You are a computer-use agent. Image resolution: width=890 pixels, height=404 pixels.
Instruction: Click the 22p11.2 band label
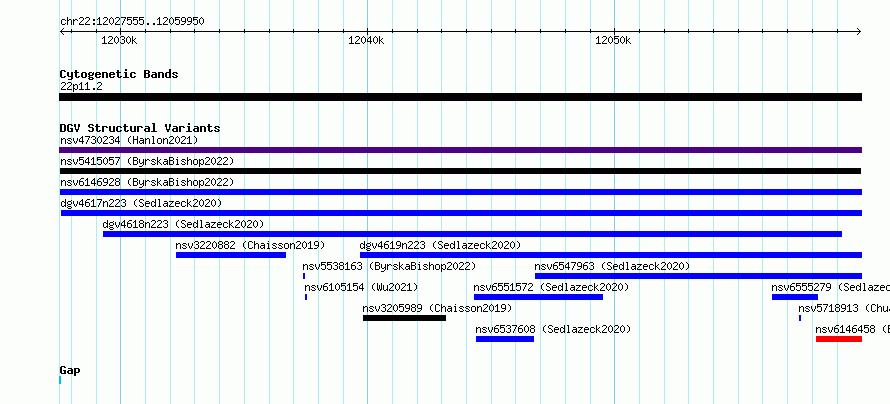[x=81, y=87]
